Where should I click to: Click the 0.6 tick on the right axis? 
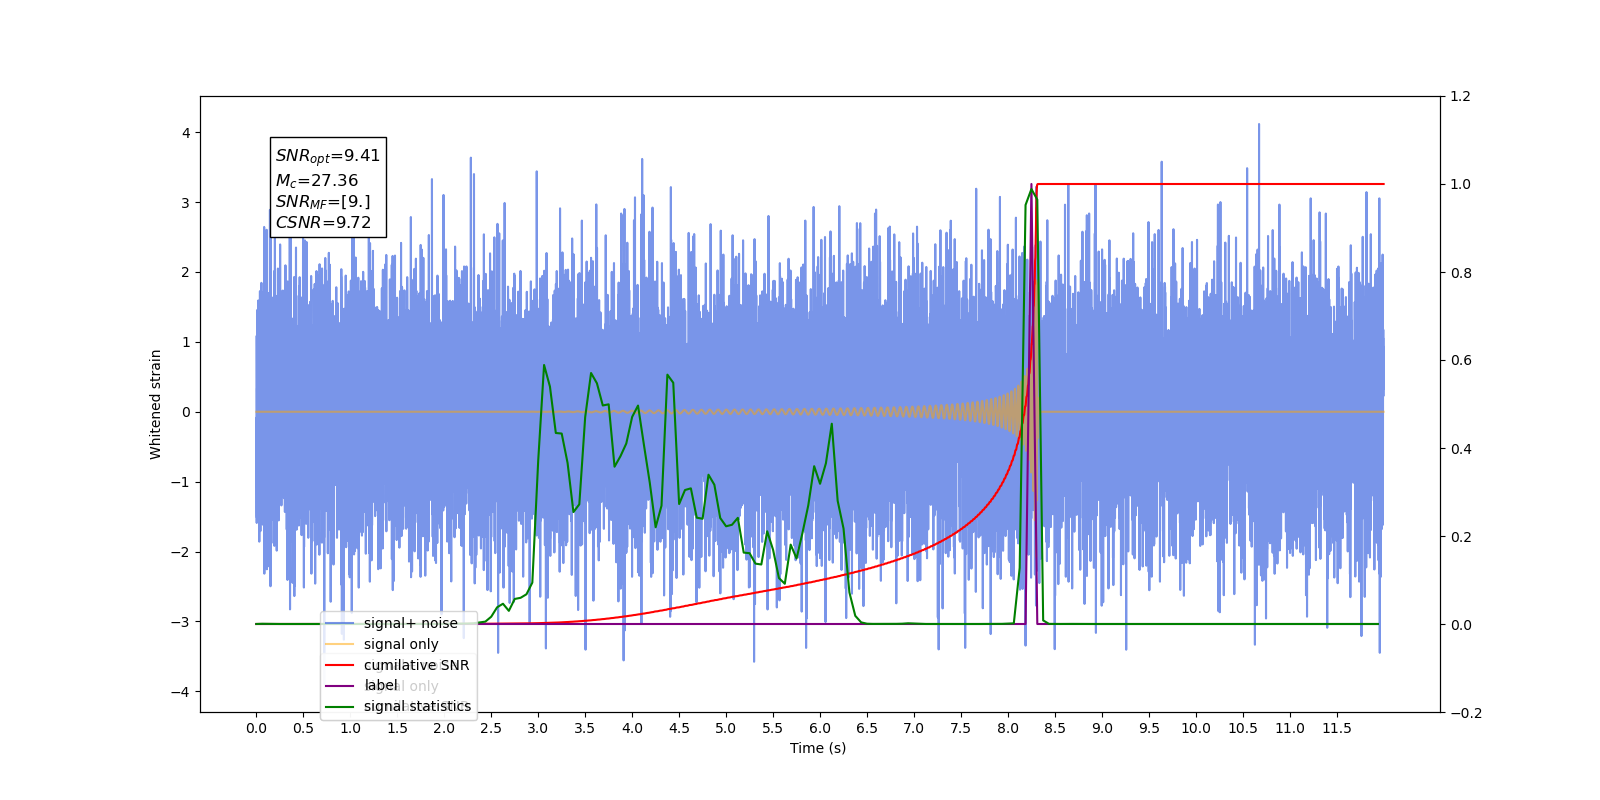point(1461,361)
